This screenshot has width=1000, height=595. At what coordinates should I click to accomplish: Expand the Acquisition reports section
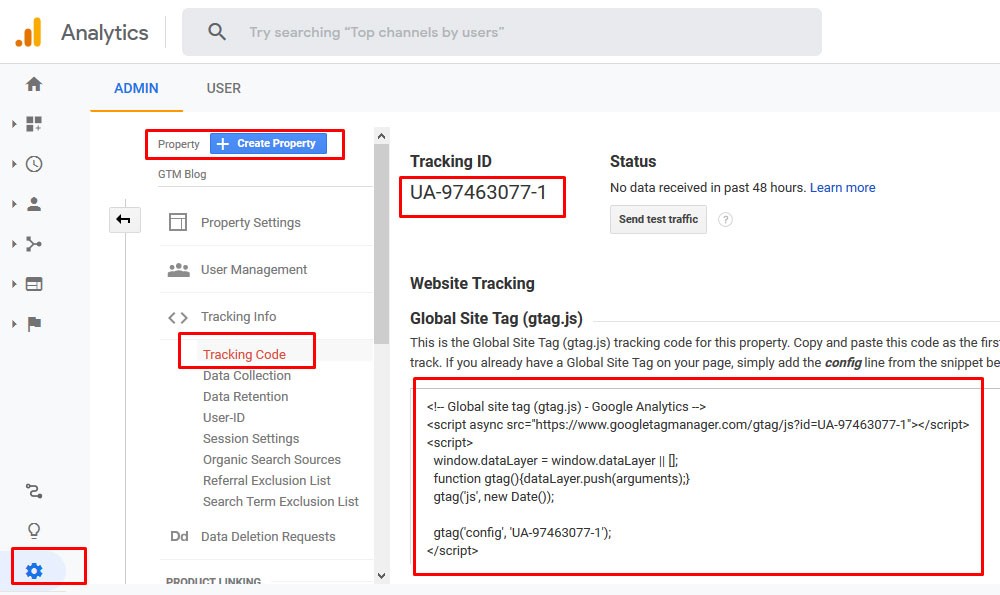click(x=14, y=243)
